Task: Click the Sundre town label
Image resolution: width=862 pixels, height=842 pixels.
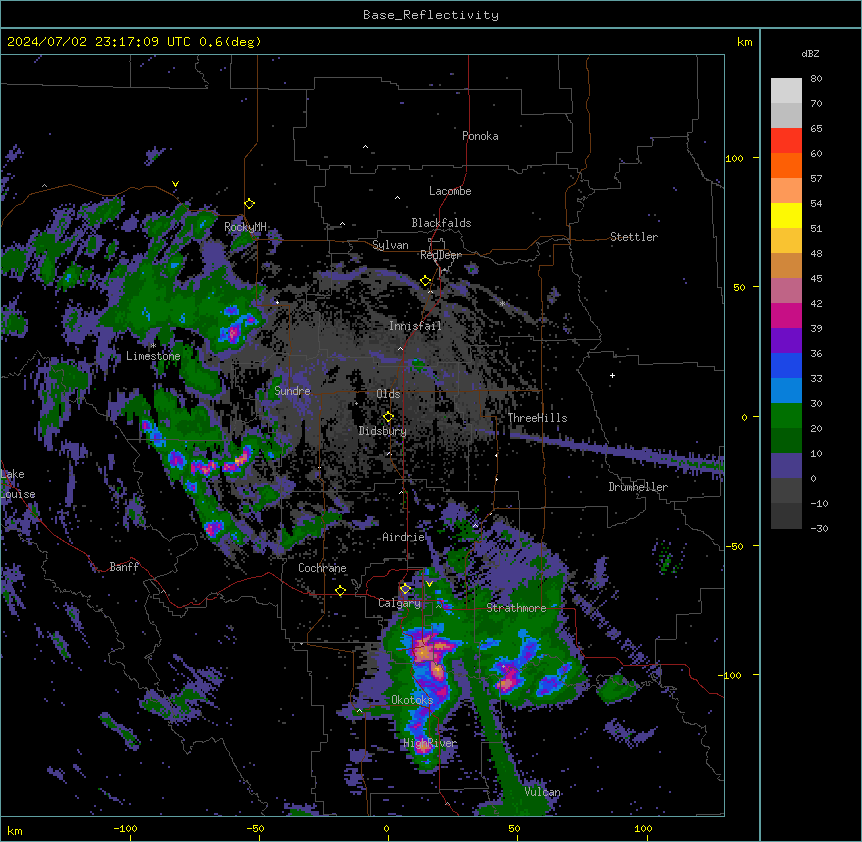Action: click(292, 391)
